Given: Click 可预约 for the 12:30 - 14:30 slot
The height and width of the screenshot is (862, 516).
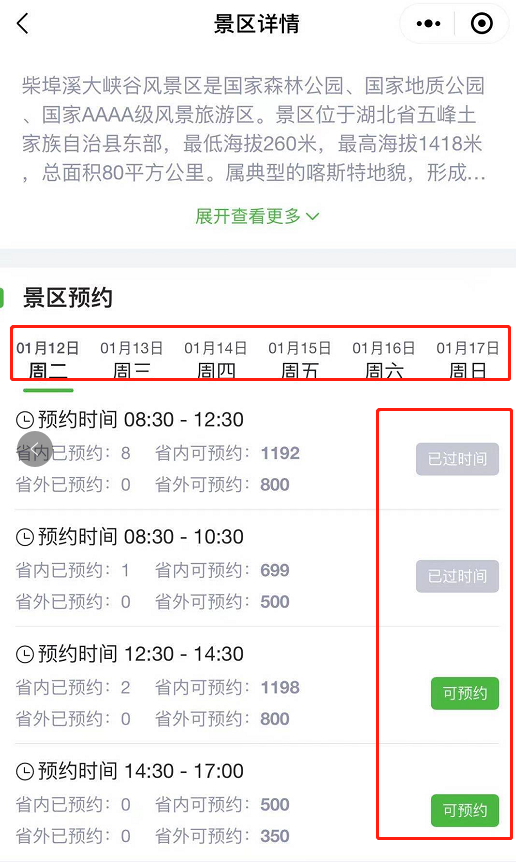Looking at the screenshot, I should [x=465, y=693].
